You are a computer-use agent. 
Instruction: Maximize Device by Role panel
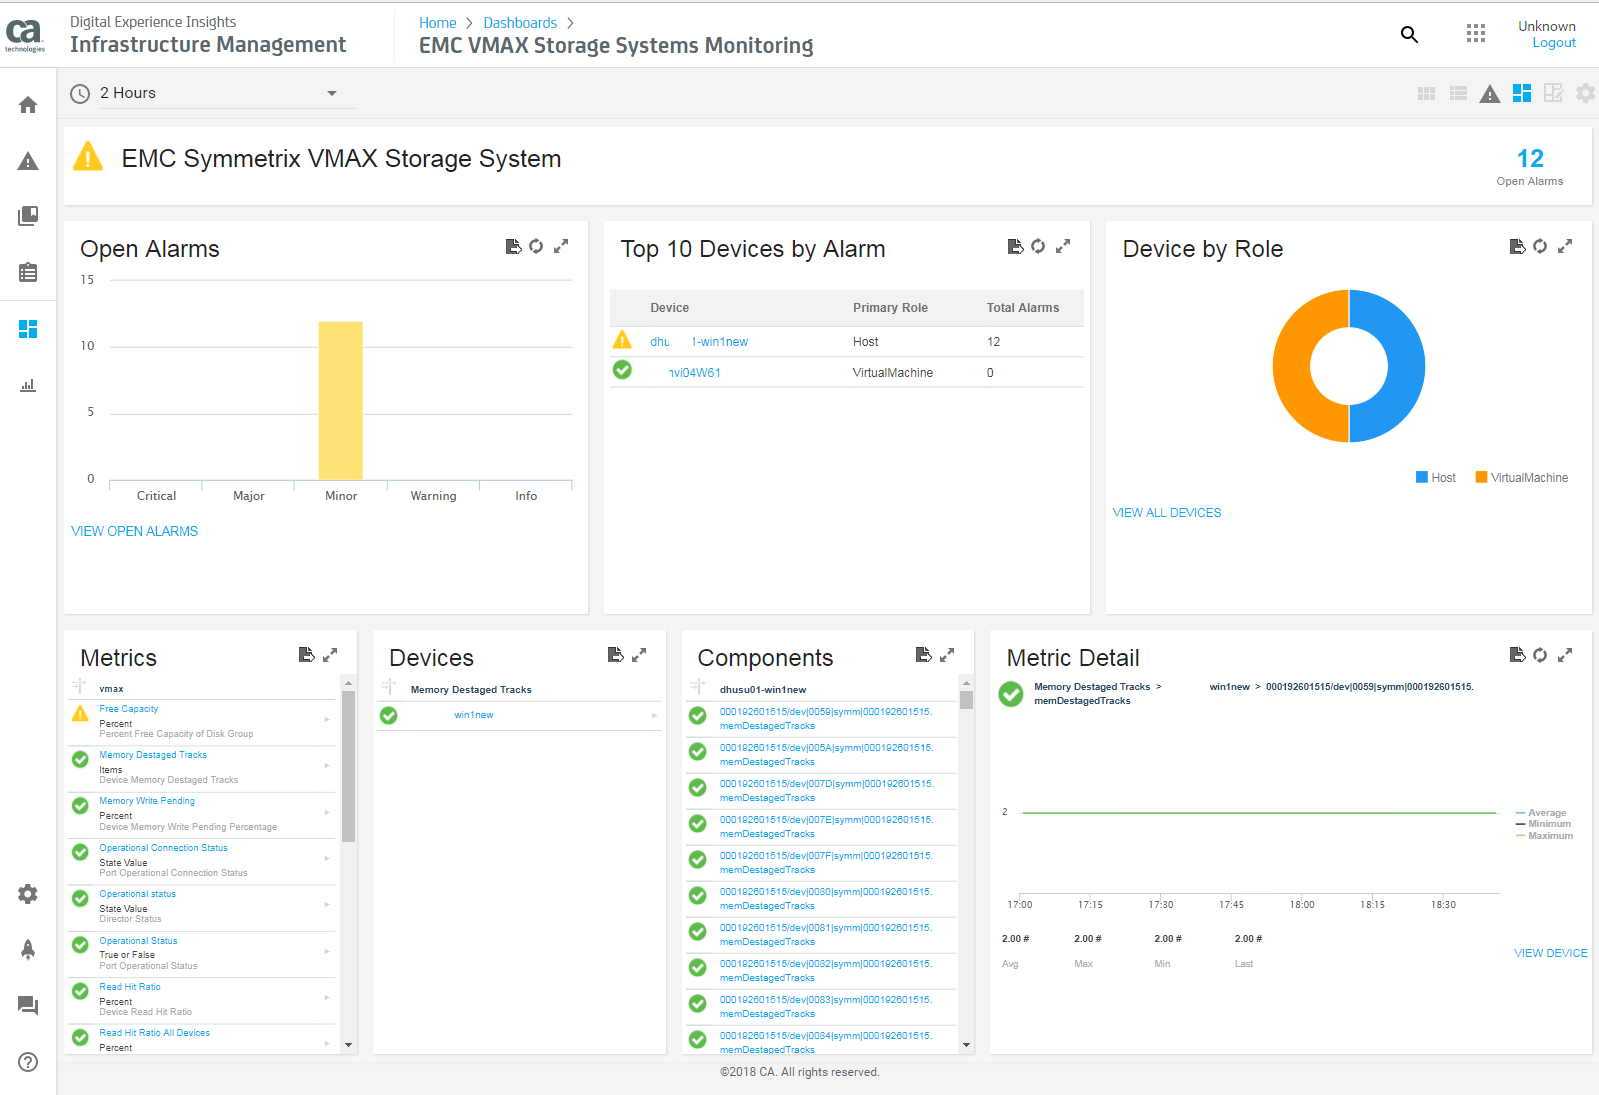pyautogui.click(x=1565, y=246)
